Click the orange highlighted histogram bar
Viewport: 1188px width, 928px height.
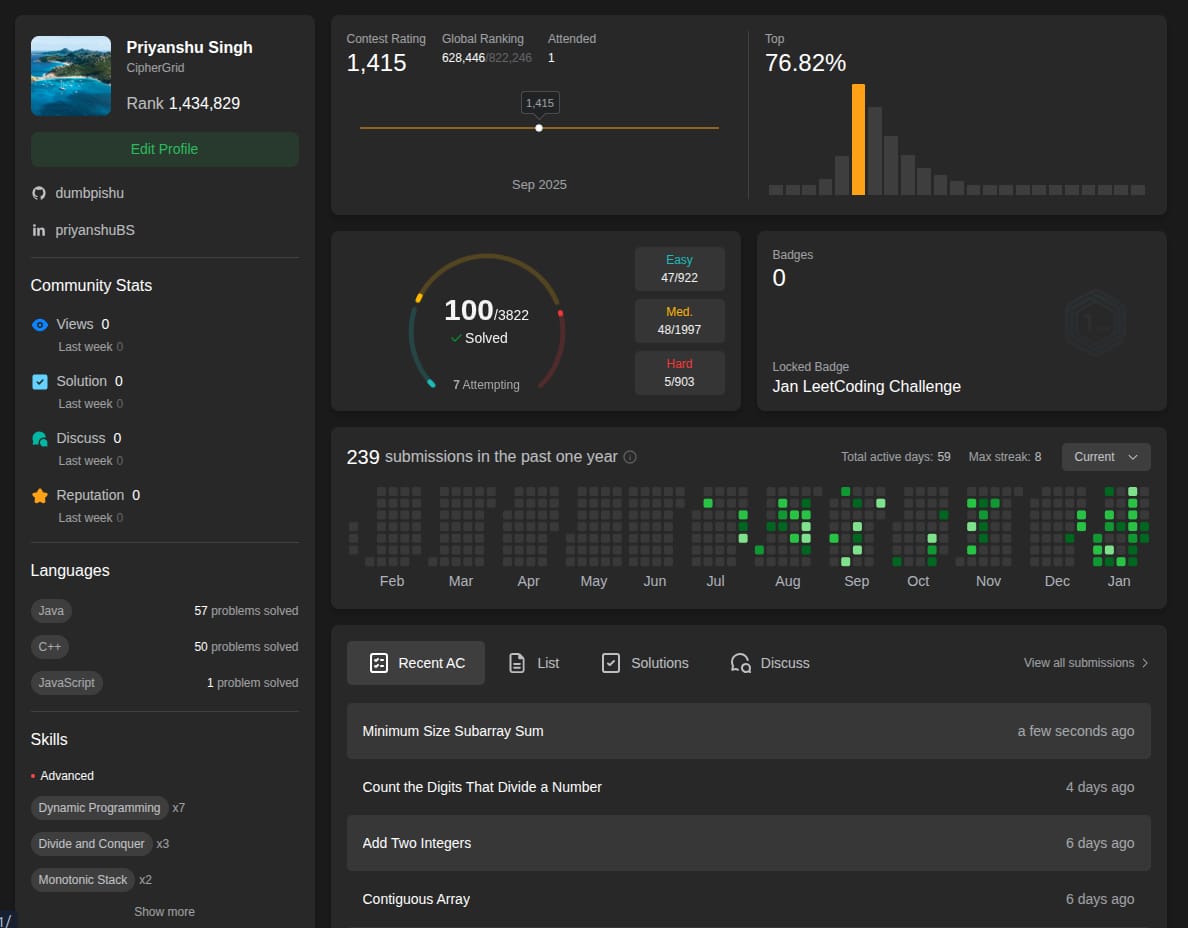(x=858, y=139)
